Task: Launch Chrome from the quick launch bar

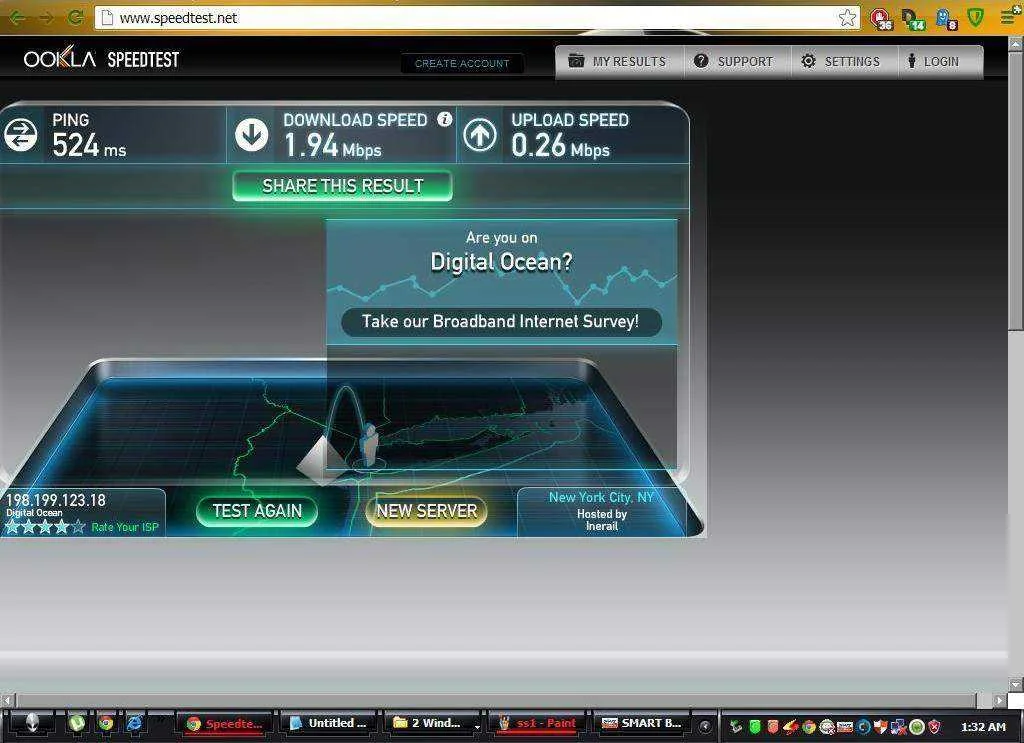Action: (106, 723)
